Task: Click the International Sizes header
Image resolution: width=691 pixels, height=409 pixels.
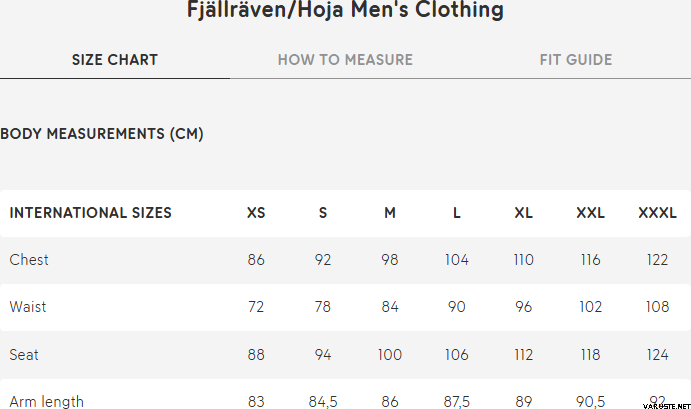Action: point(91,213)
